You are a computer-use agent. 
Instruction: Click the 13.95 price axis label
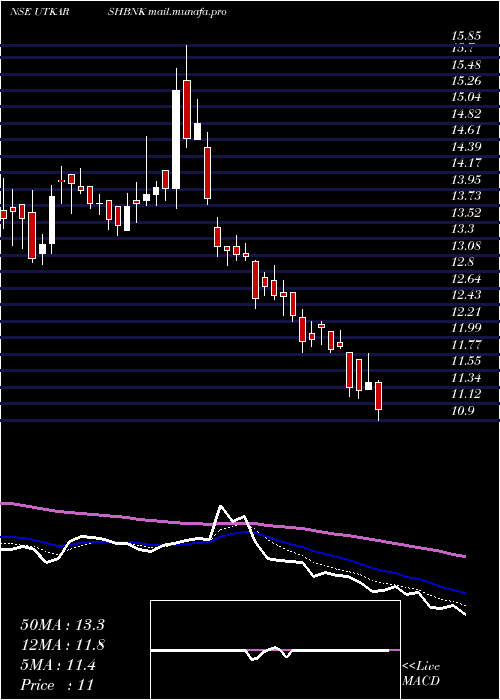point(466,180)
